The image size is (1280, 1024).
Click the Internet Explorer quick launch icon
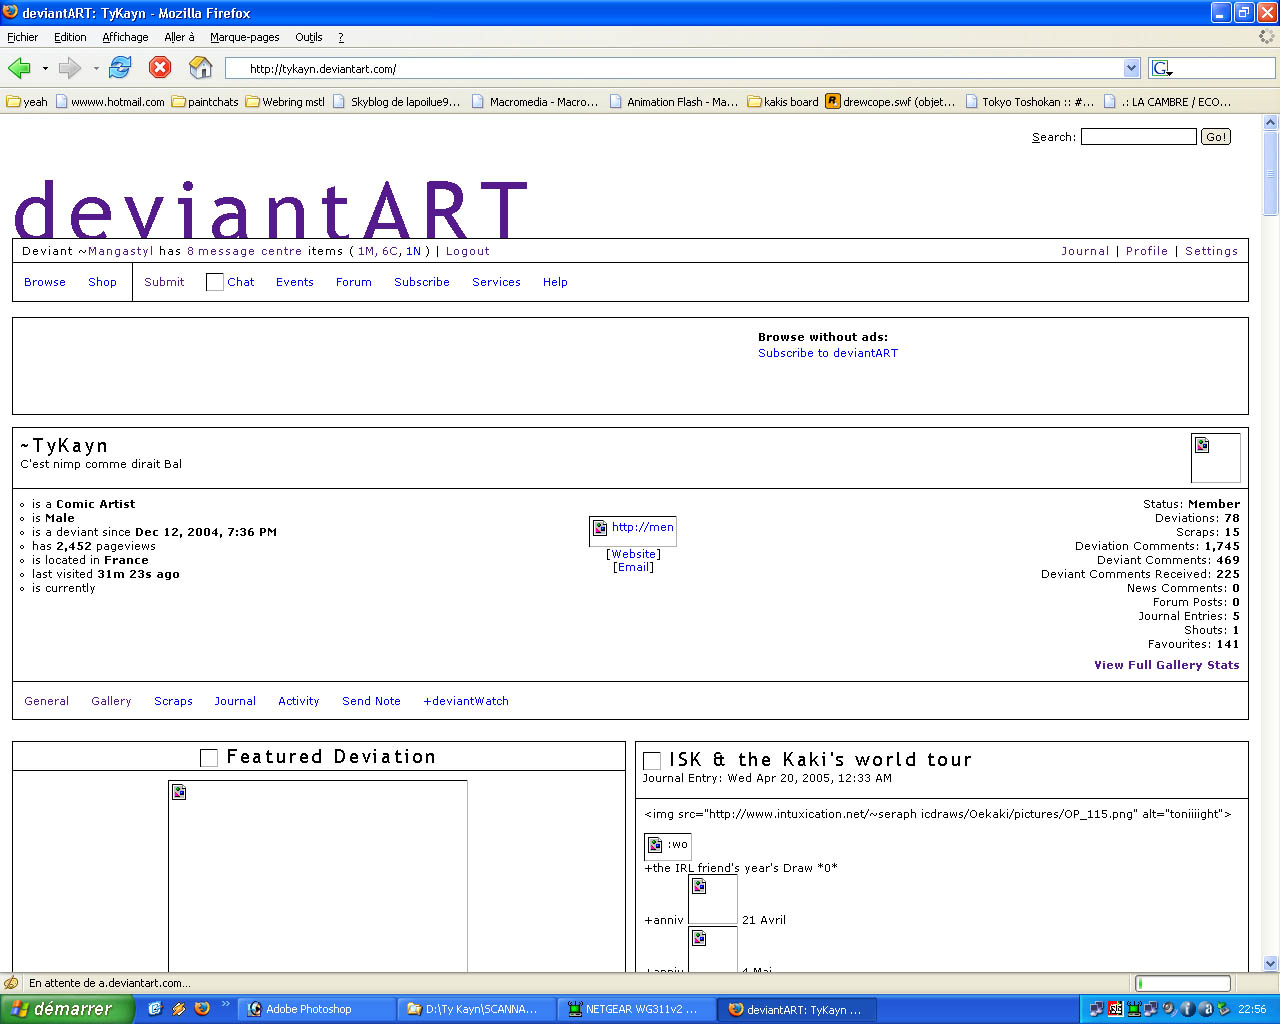tap(155, 1009)
